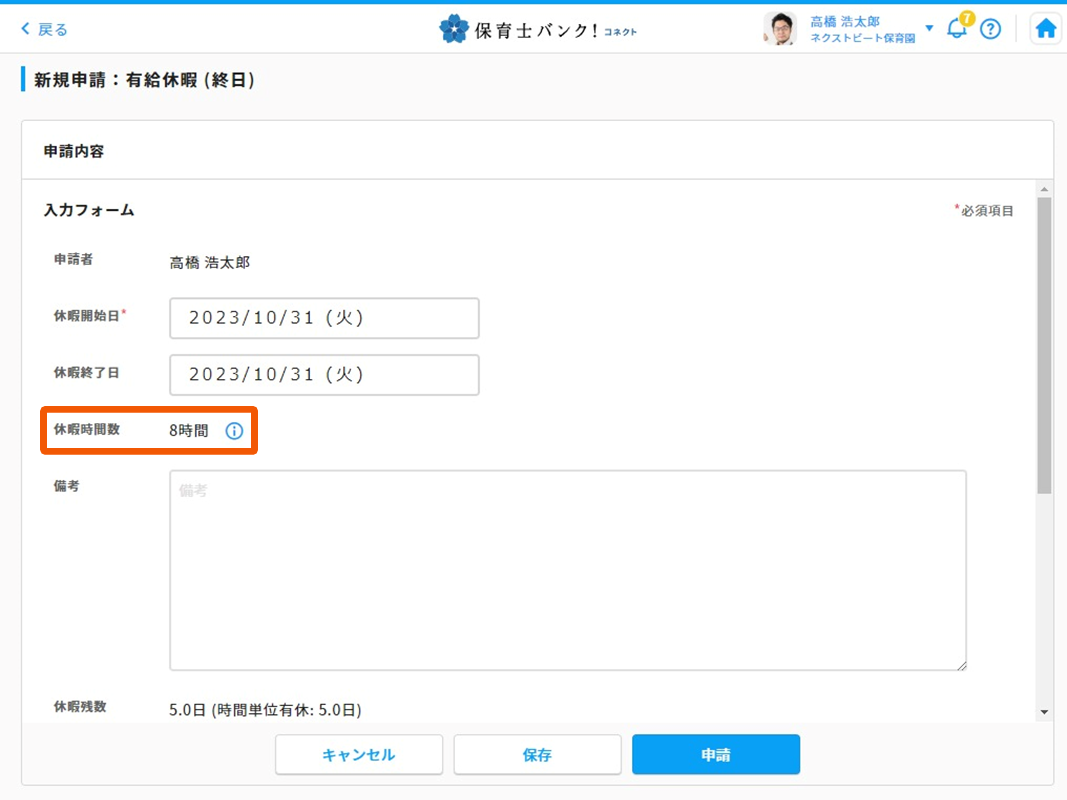
Task: Go to the home screen icon
Action: [1046, 29]
